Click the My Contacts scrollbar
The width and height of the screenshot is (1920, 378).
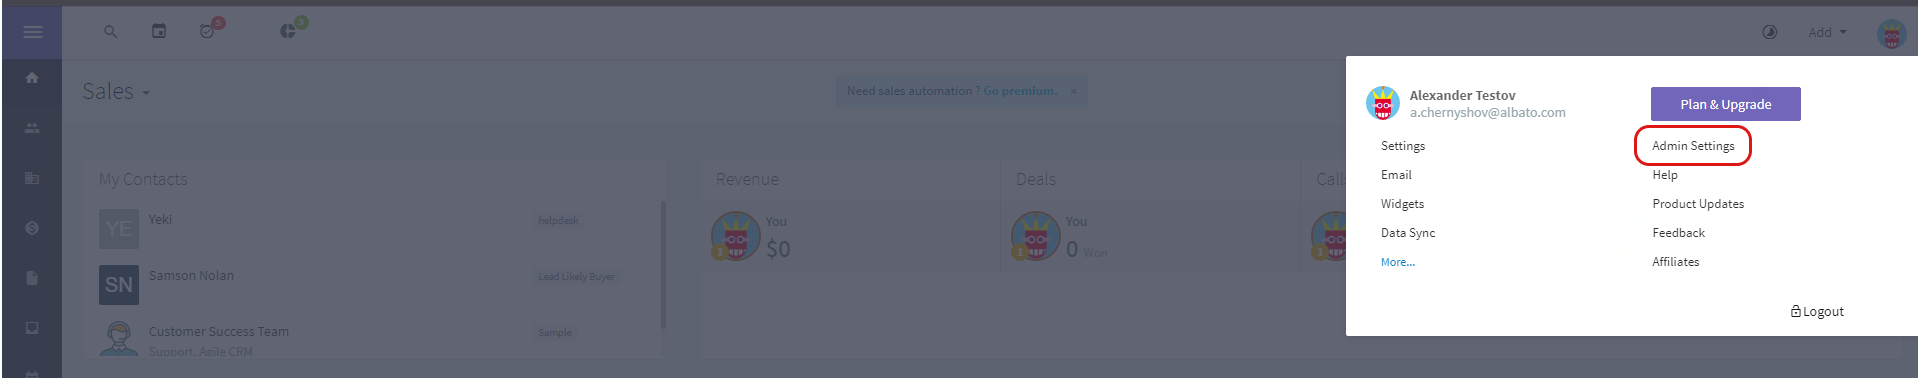663,265
